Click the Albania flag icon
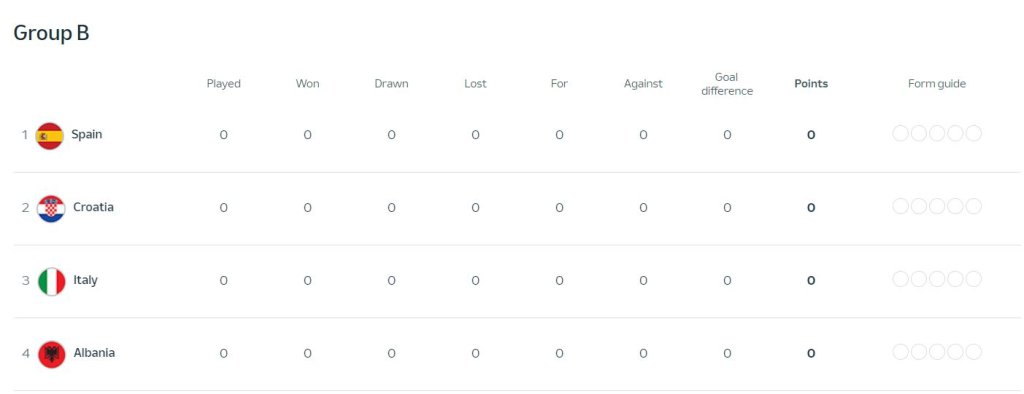The width and height of the screenshot is (1024, 394). [x=51, y=354]
